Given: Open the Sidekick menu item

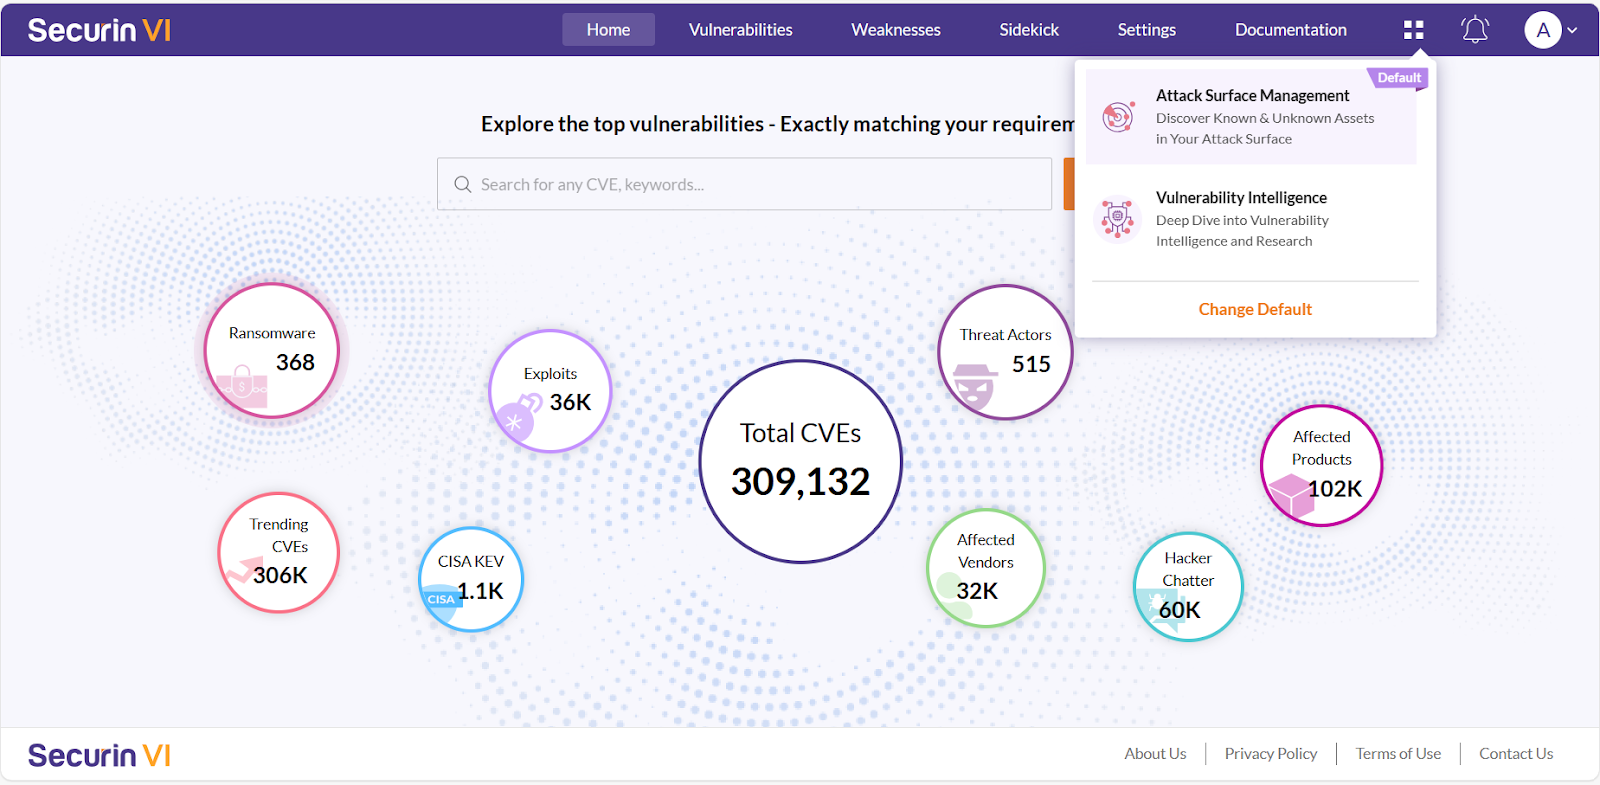Looking at the screenshot, I should coord(1029,30).
